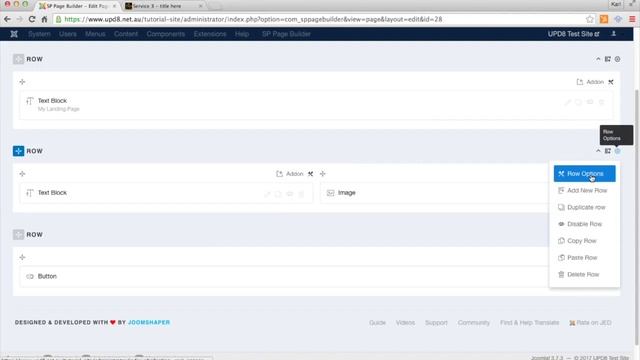Open the Extensions menu
This screenshot has width=640, height=360.
pyautogui.click(x=210, y=34)
